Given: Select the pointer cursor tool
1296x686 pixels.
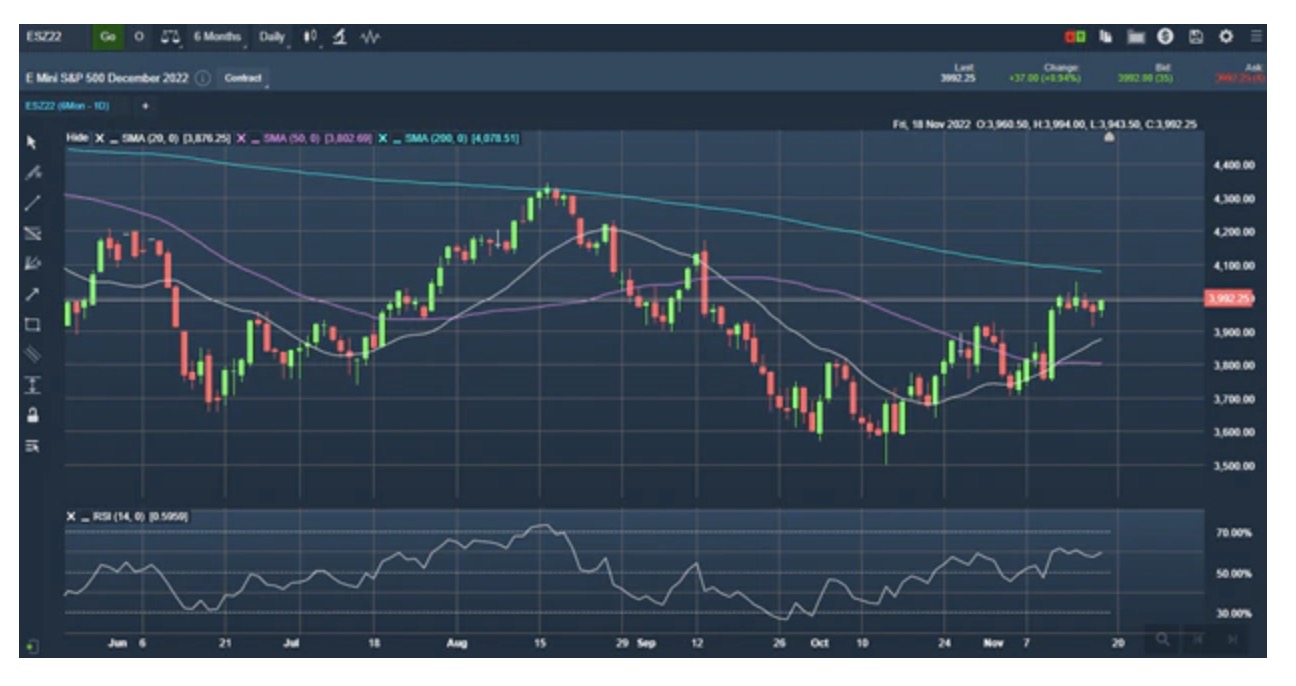Looking at the screenshot, I should click(x=32, y=142).
